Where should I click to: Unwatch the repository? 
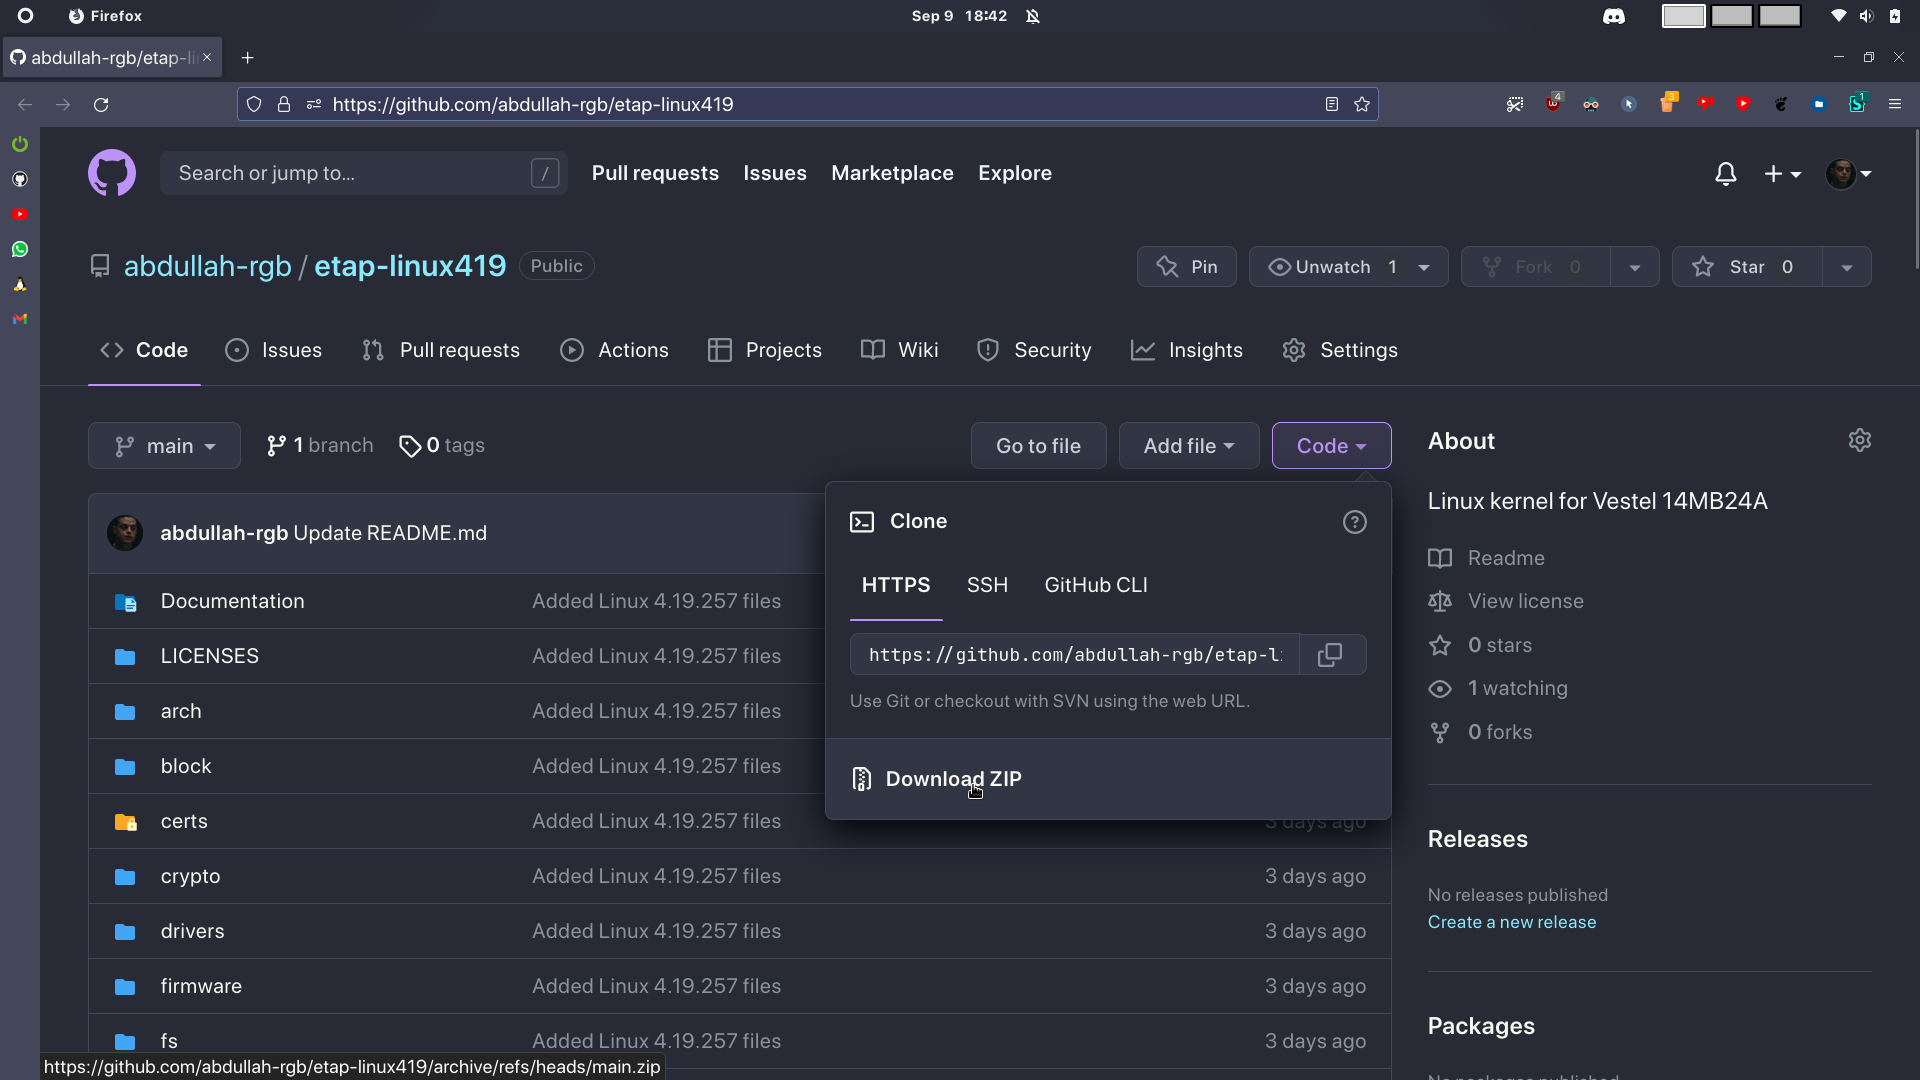point(1332,267)
